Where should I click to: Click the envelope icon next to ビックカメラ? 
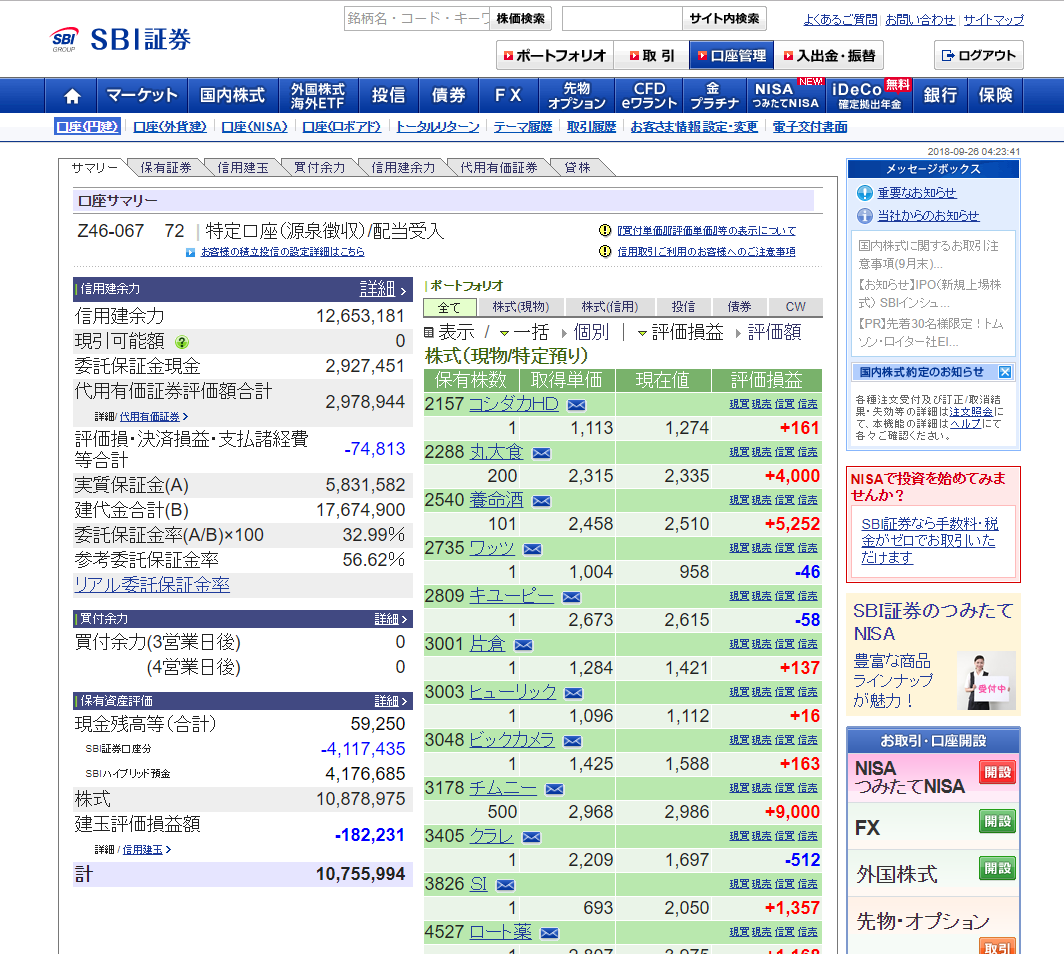tap(572, 742)
